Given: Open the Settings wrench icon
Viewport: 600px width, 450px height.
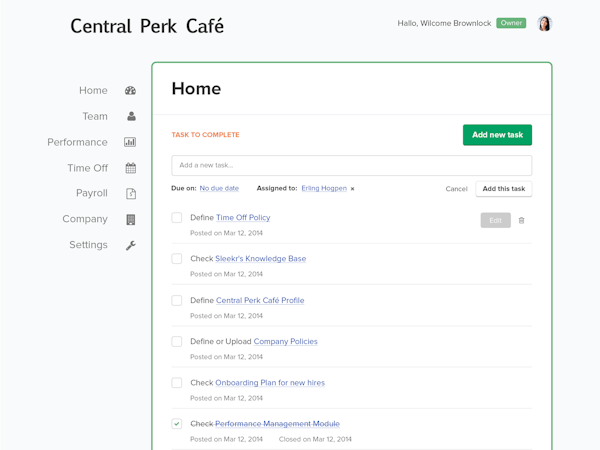Looking at the screenshot, I should coord(130,246).
